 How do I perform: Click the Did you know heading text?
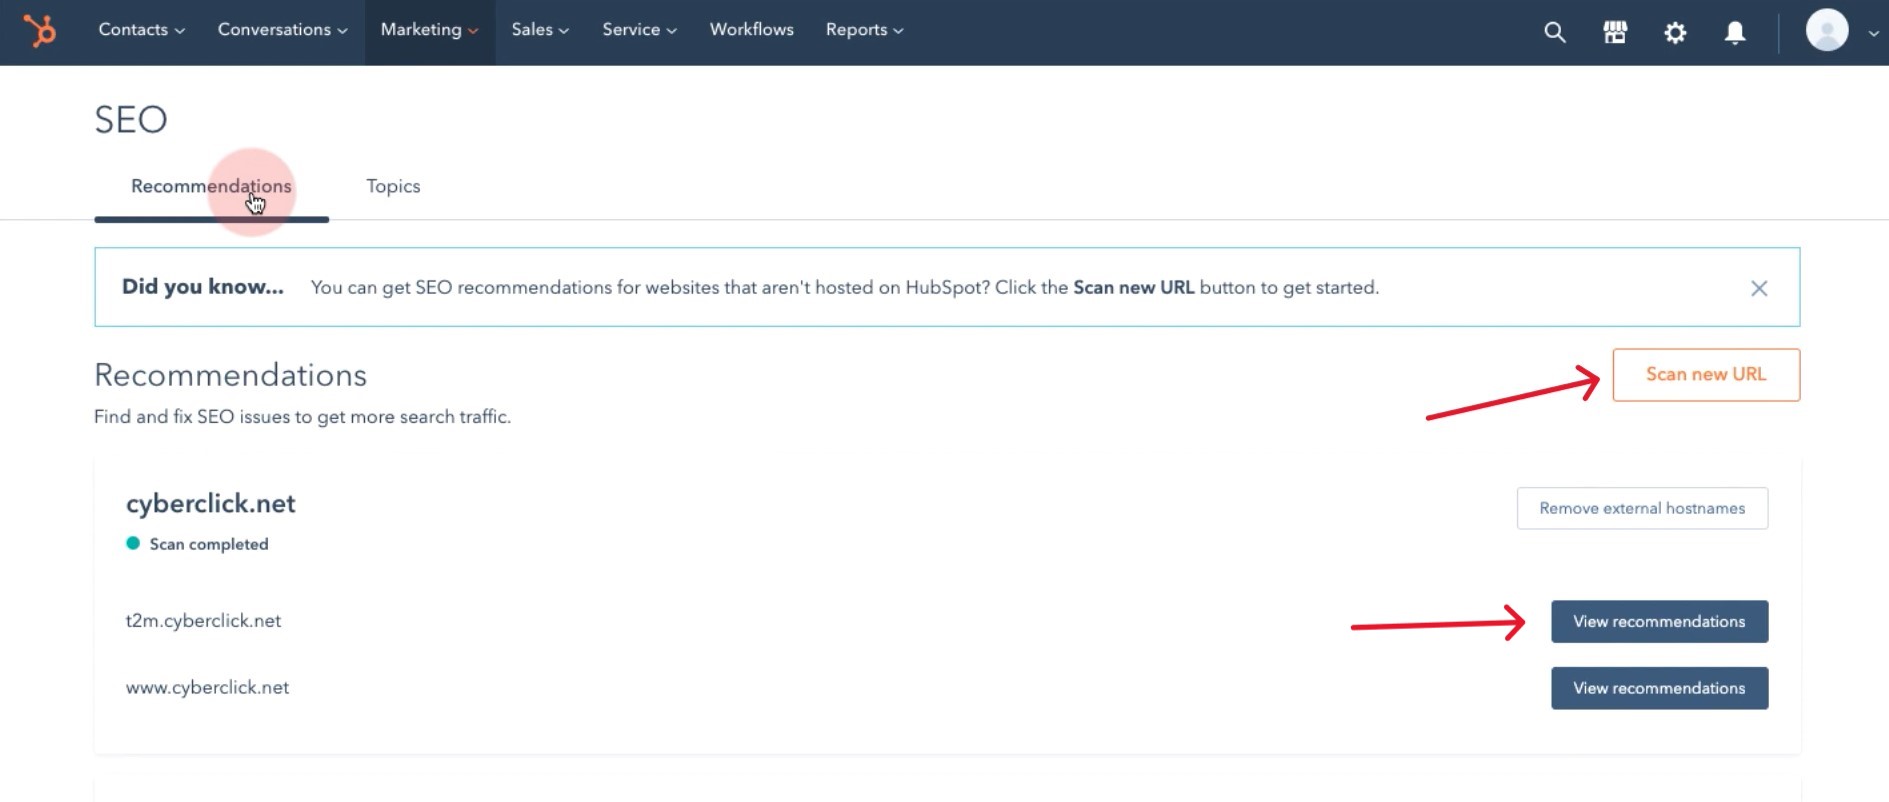pos(203,287)
